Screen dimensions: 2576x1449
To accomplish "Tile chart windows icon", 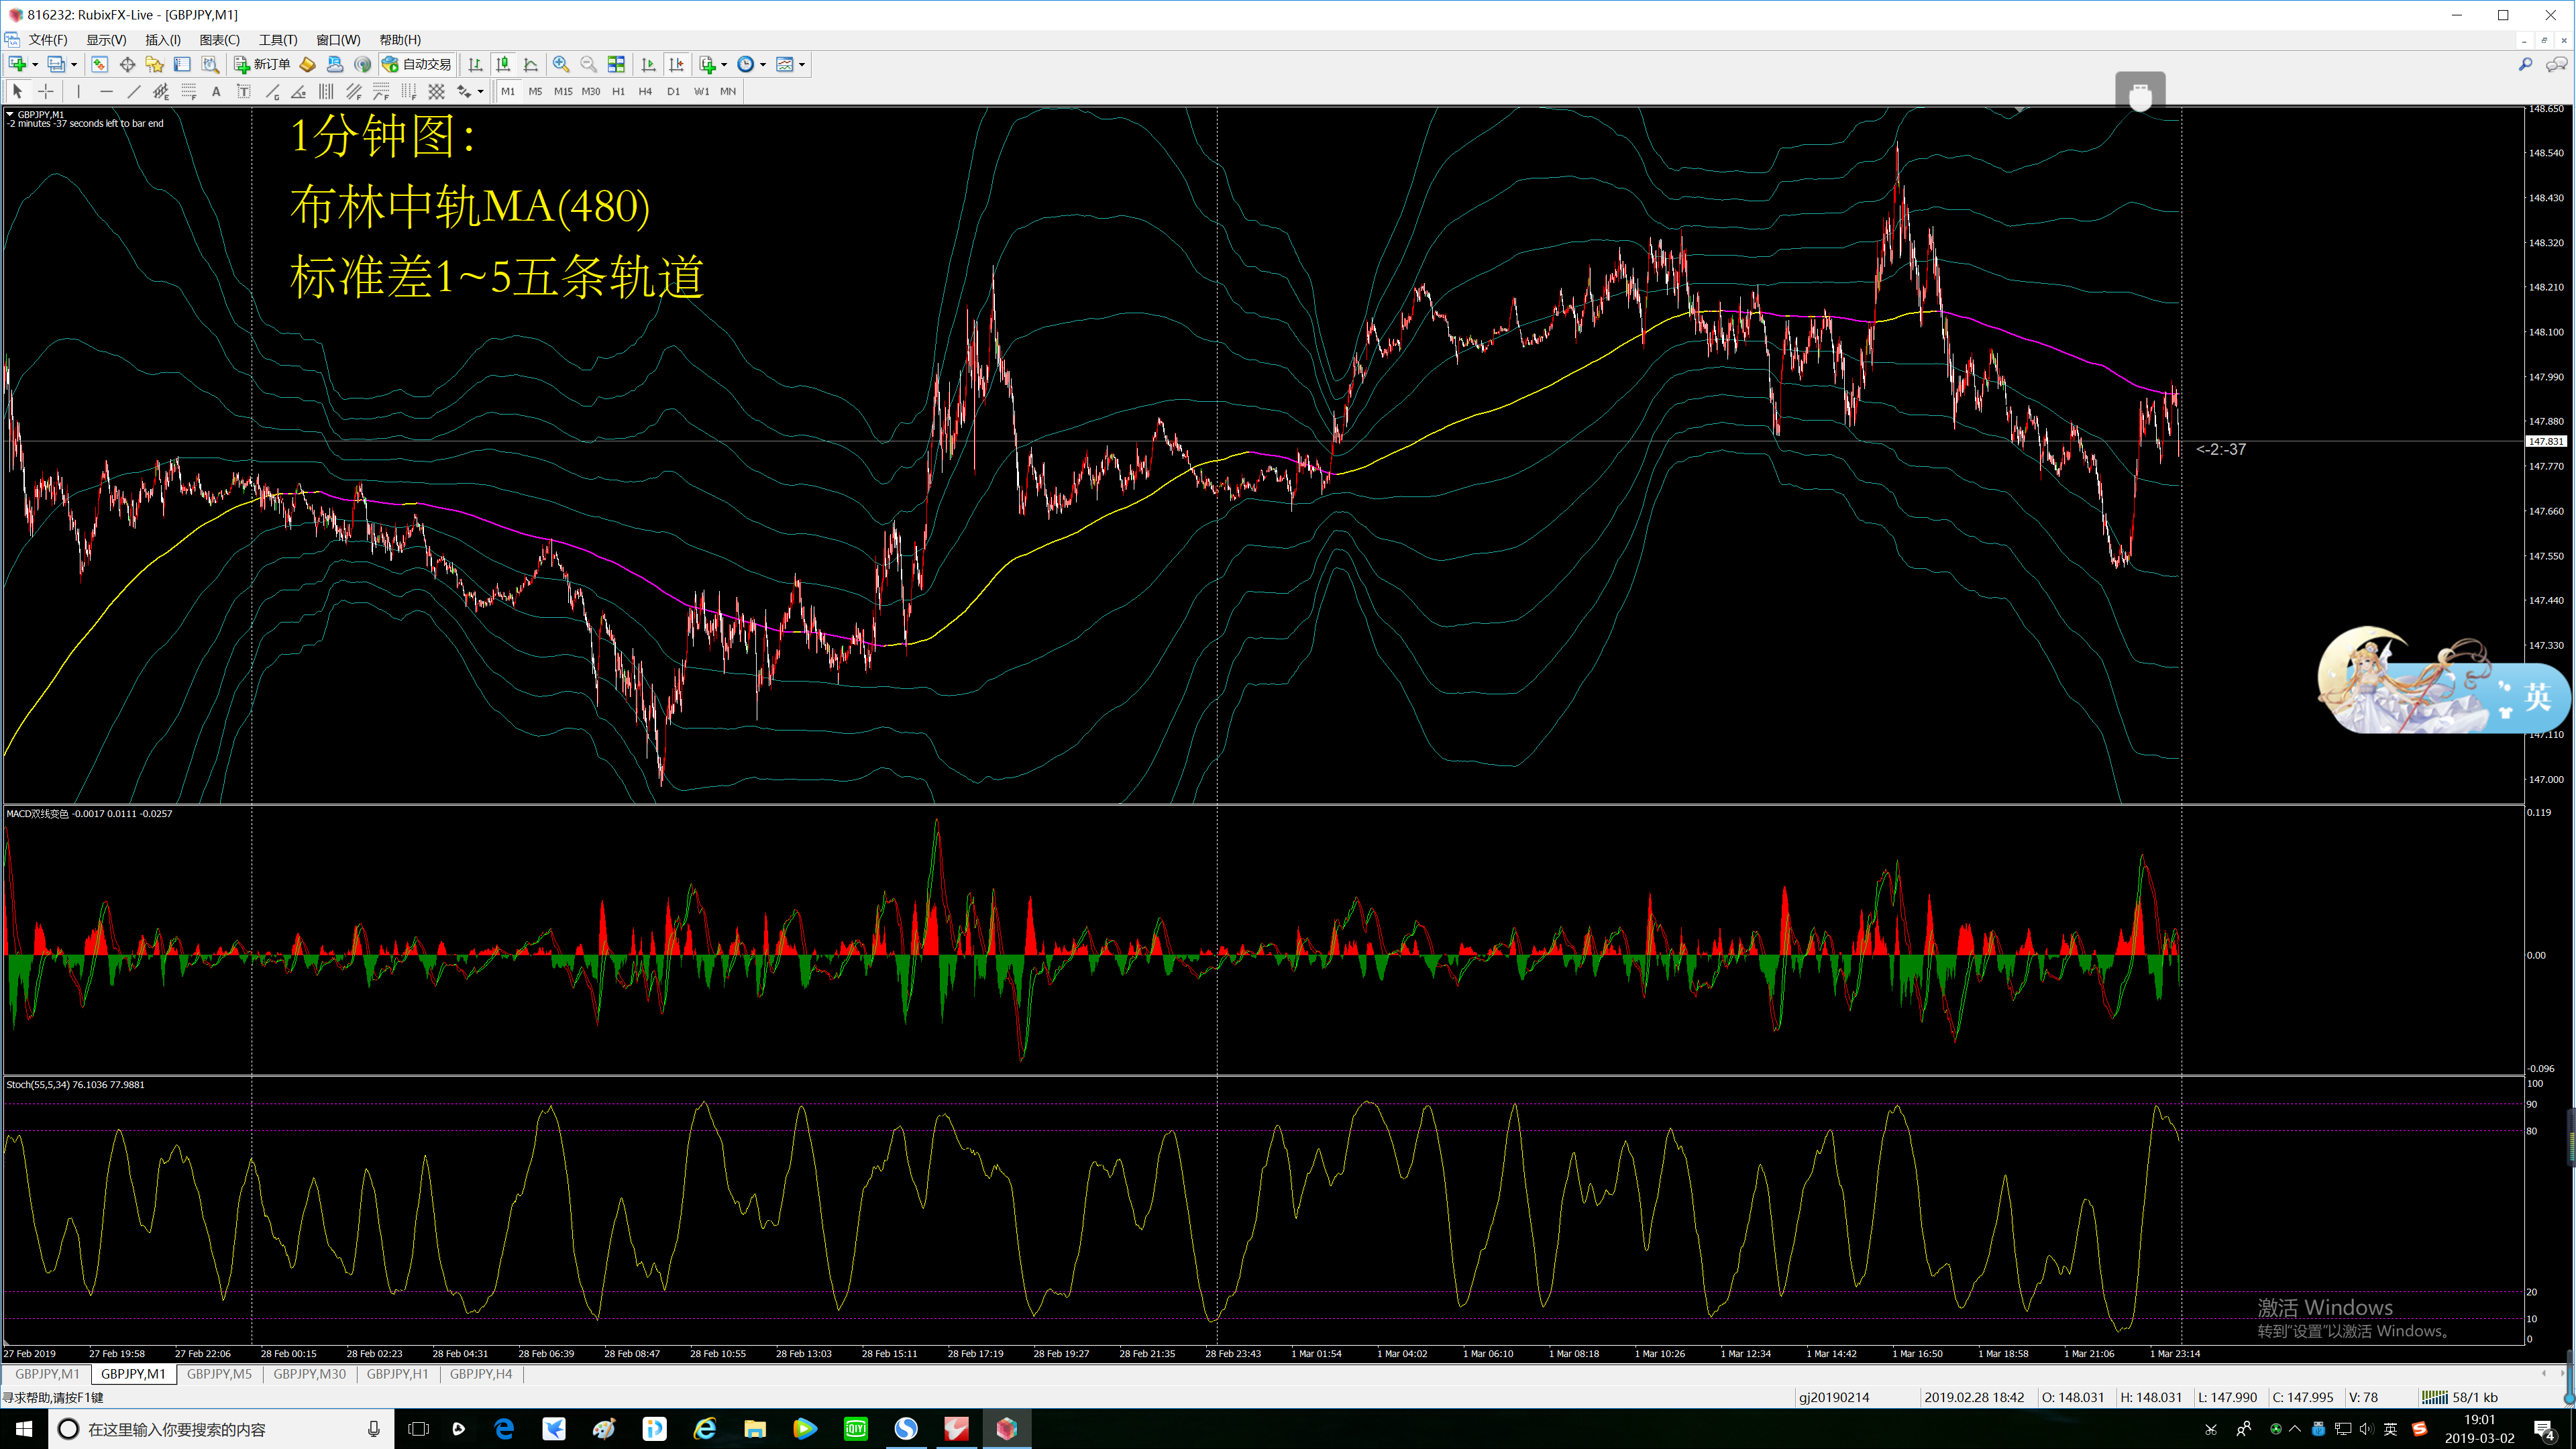I will tap(617, 64).
